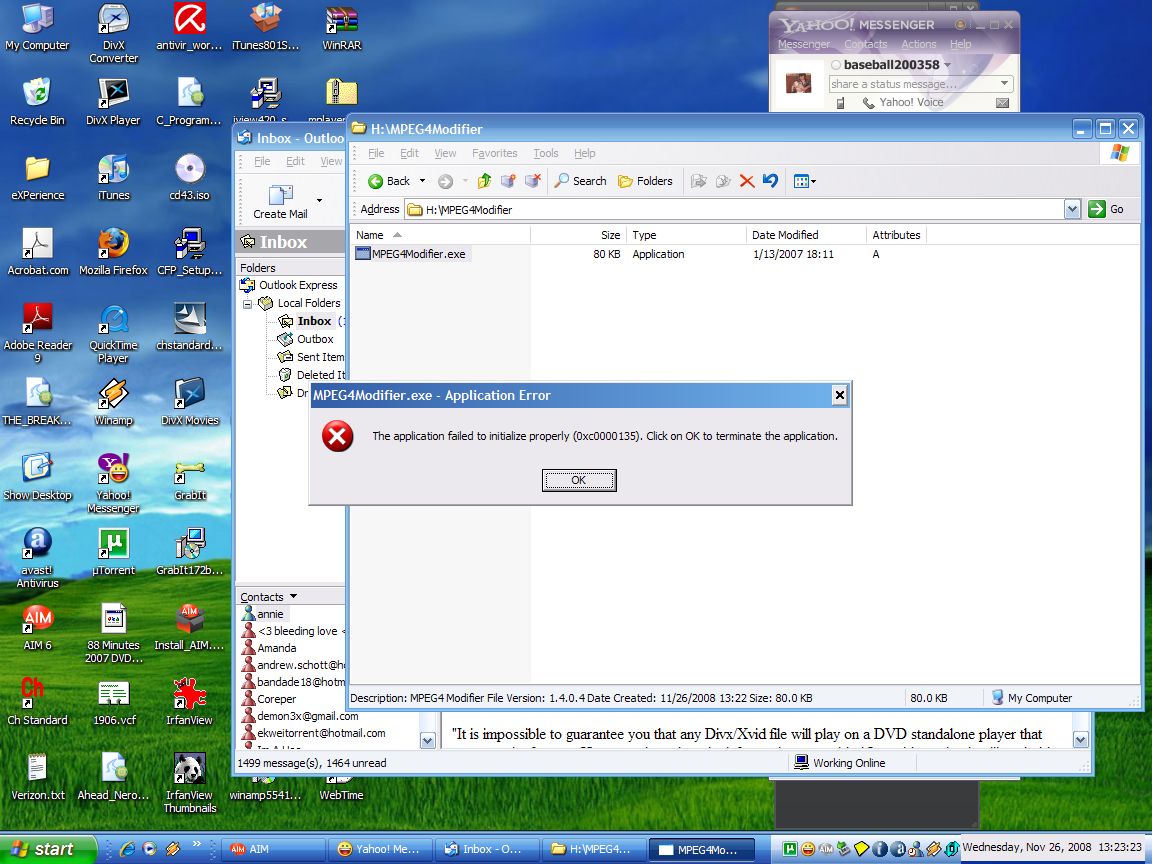1152x864 pixels.
Task: Open the Messenger menu in Yahoo Messenger
Action: tap(804, 44)
